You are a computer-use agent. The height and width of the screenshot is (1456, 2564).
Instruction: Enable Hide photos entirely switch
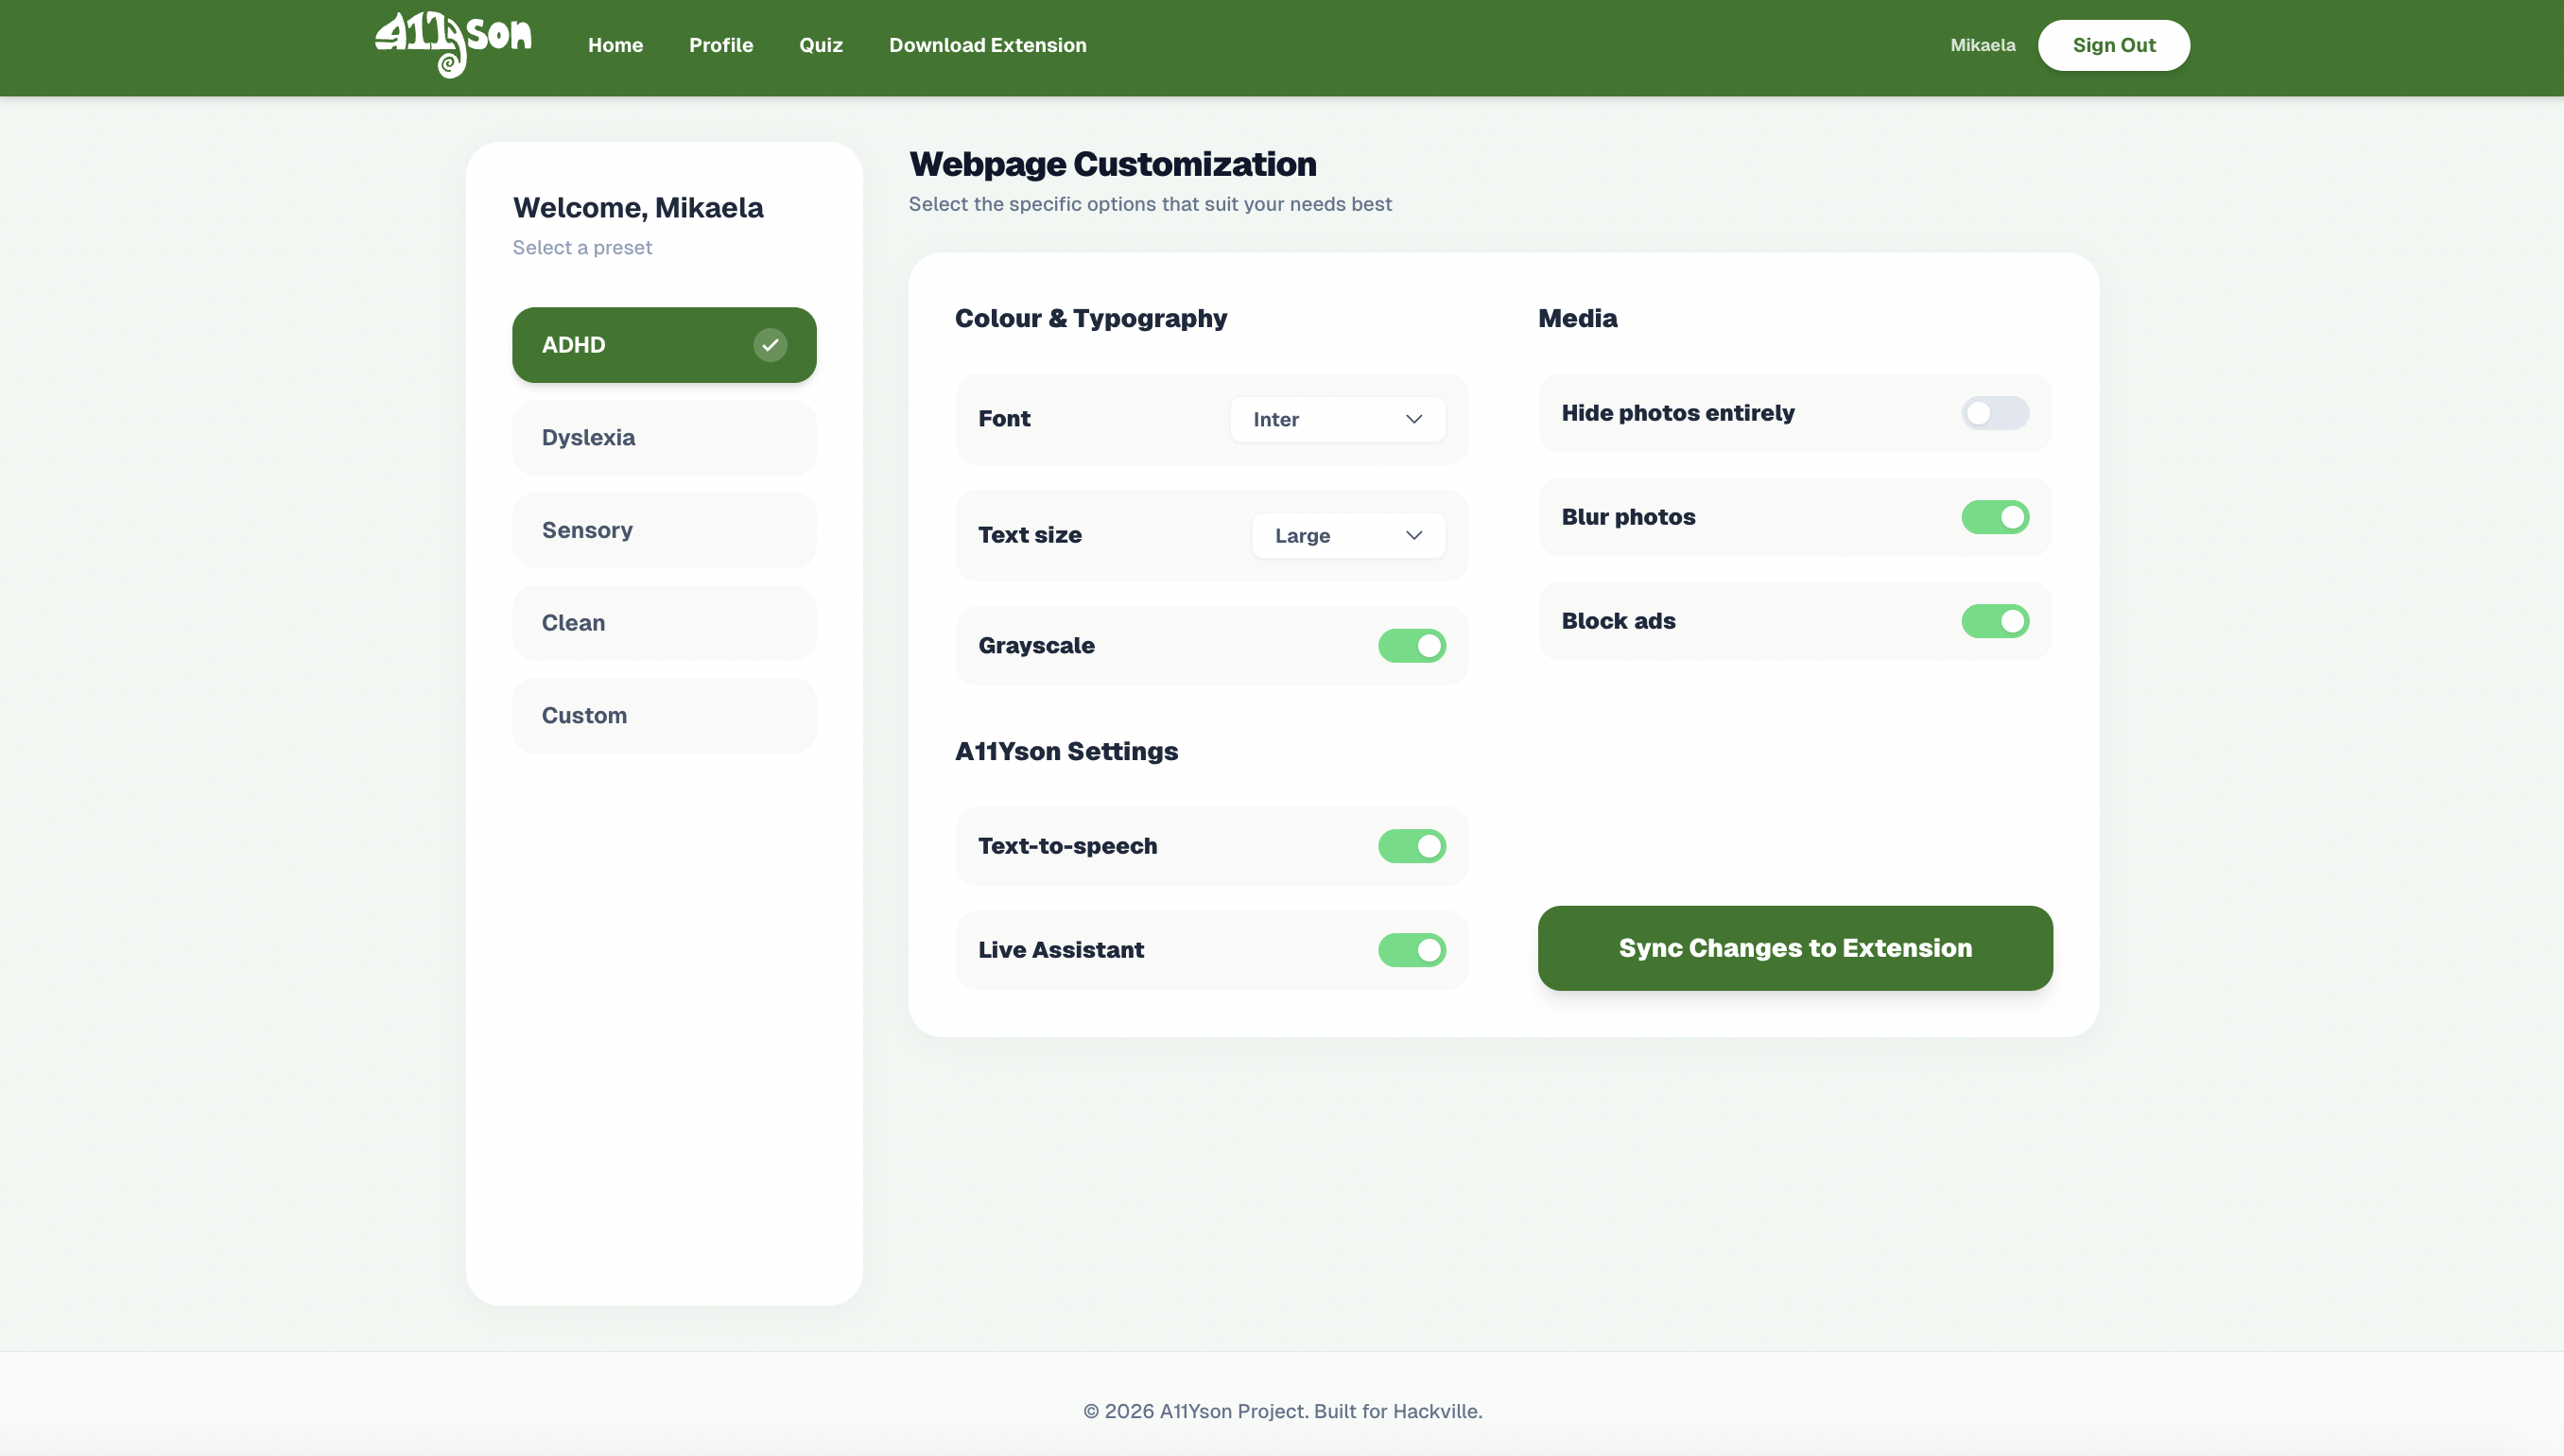pyautogui.click(x=1994, y=413)
